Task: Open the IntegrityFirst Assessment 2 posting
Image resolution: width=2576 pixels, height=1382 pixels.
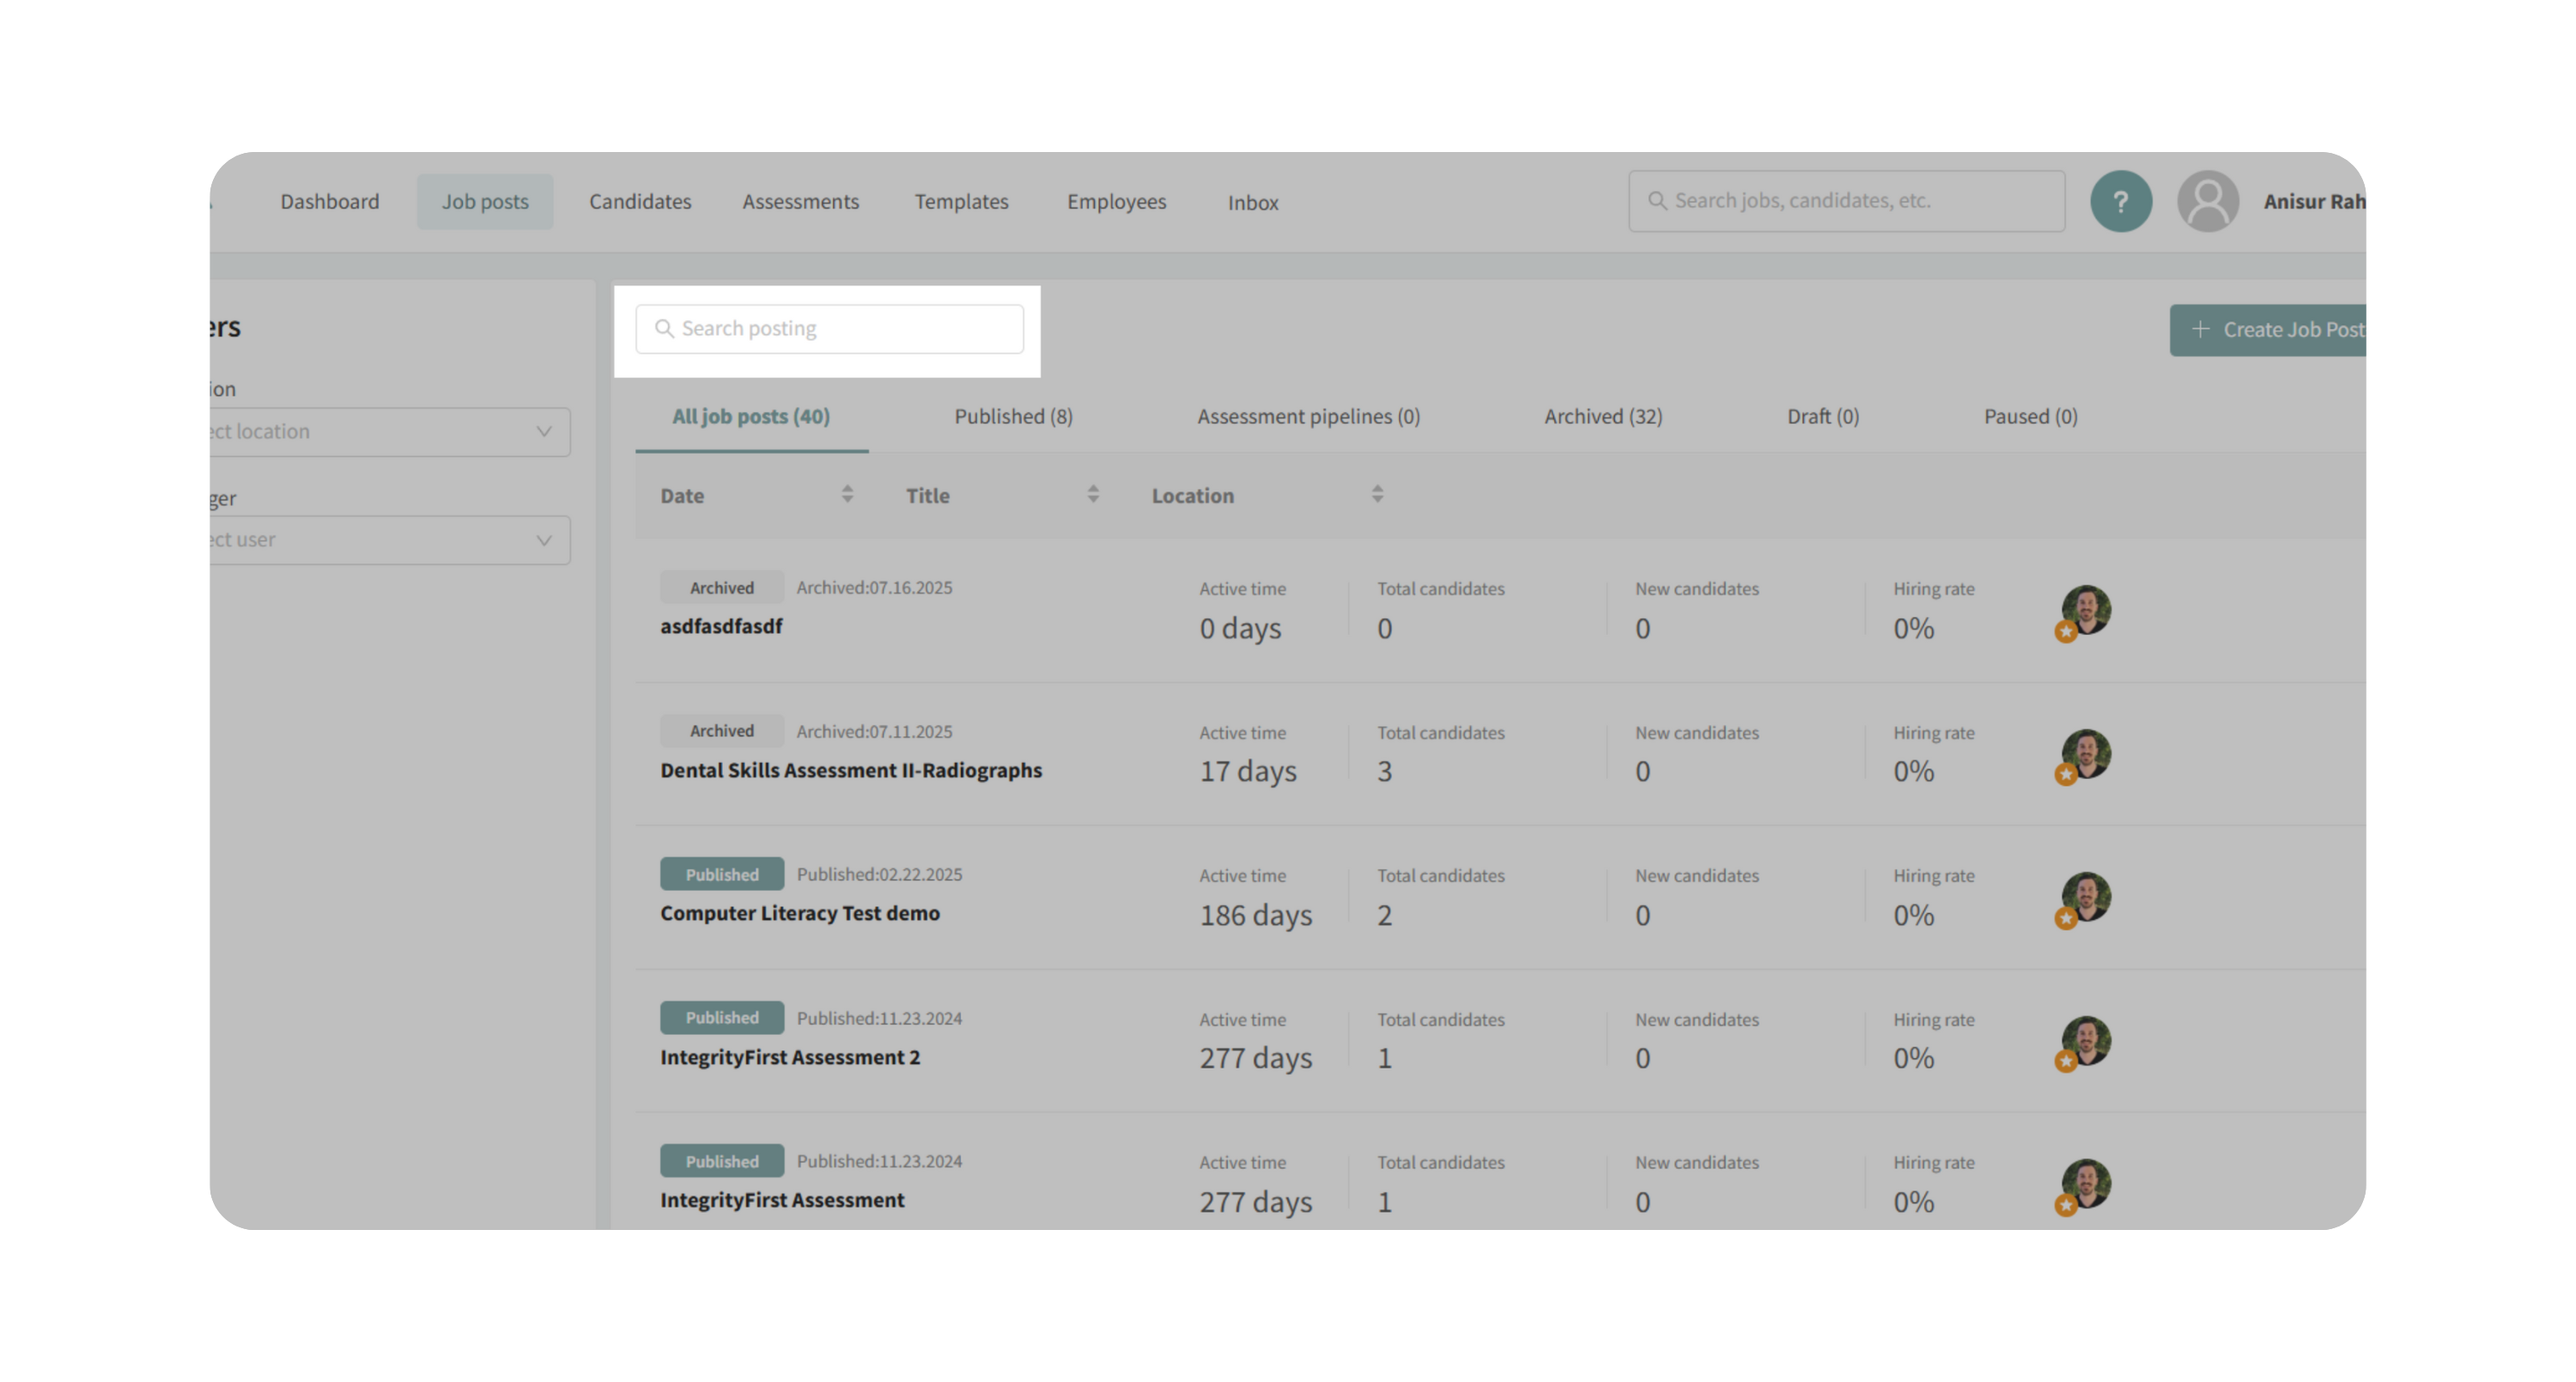Action: tap(789, 1057)
